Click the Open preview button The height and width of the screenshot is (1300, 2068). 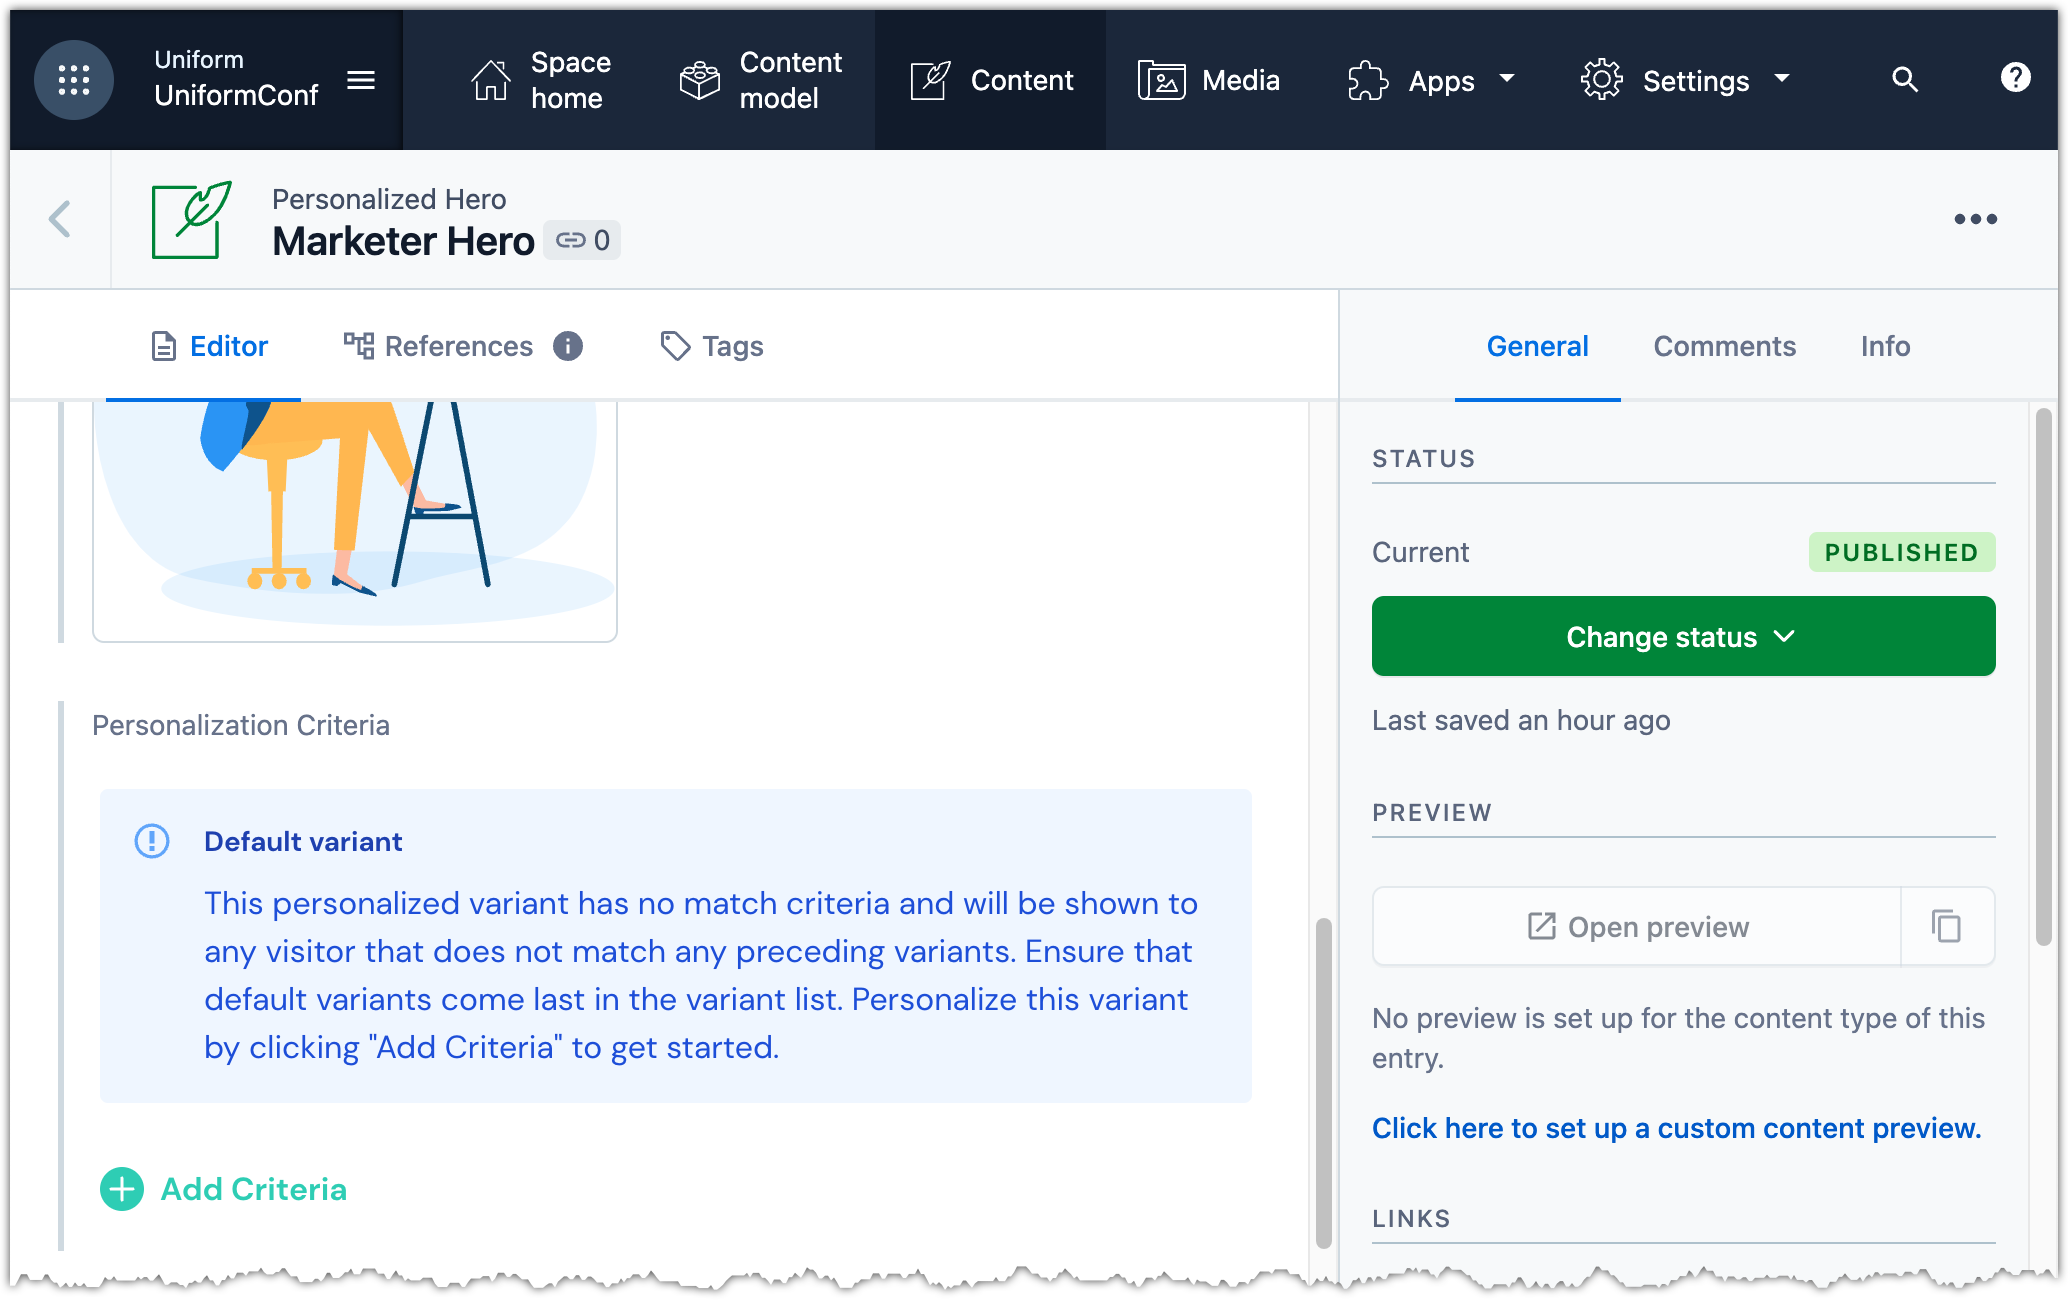[1637, 927]
